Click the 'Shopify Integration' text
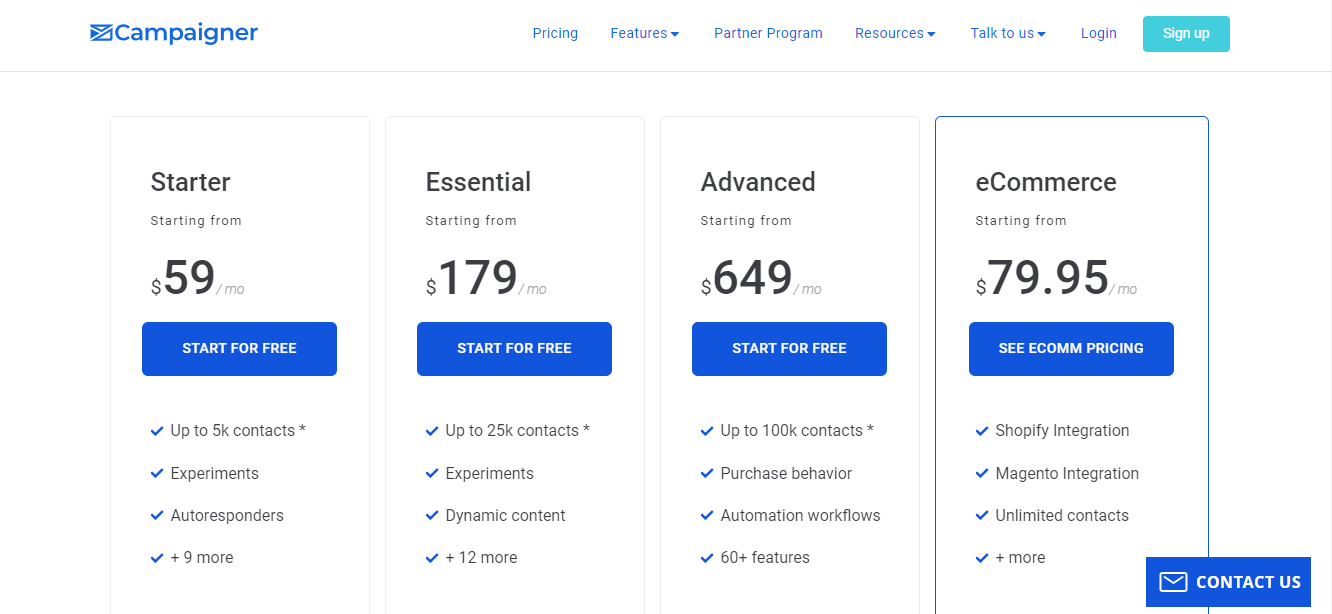 coord(1062,431)
